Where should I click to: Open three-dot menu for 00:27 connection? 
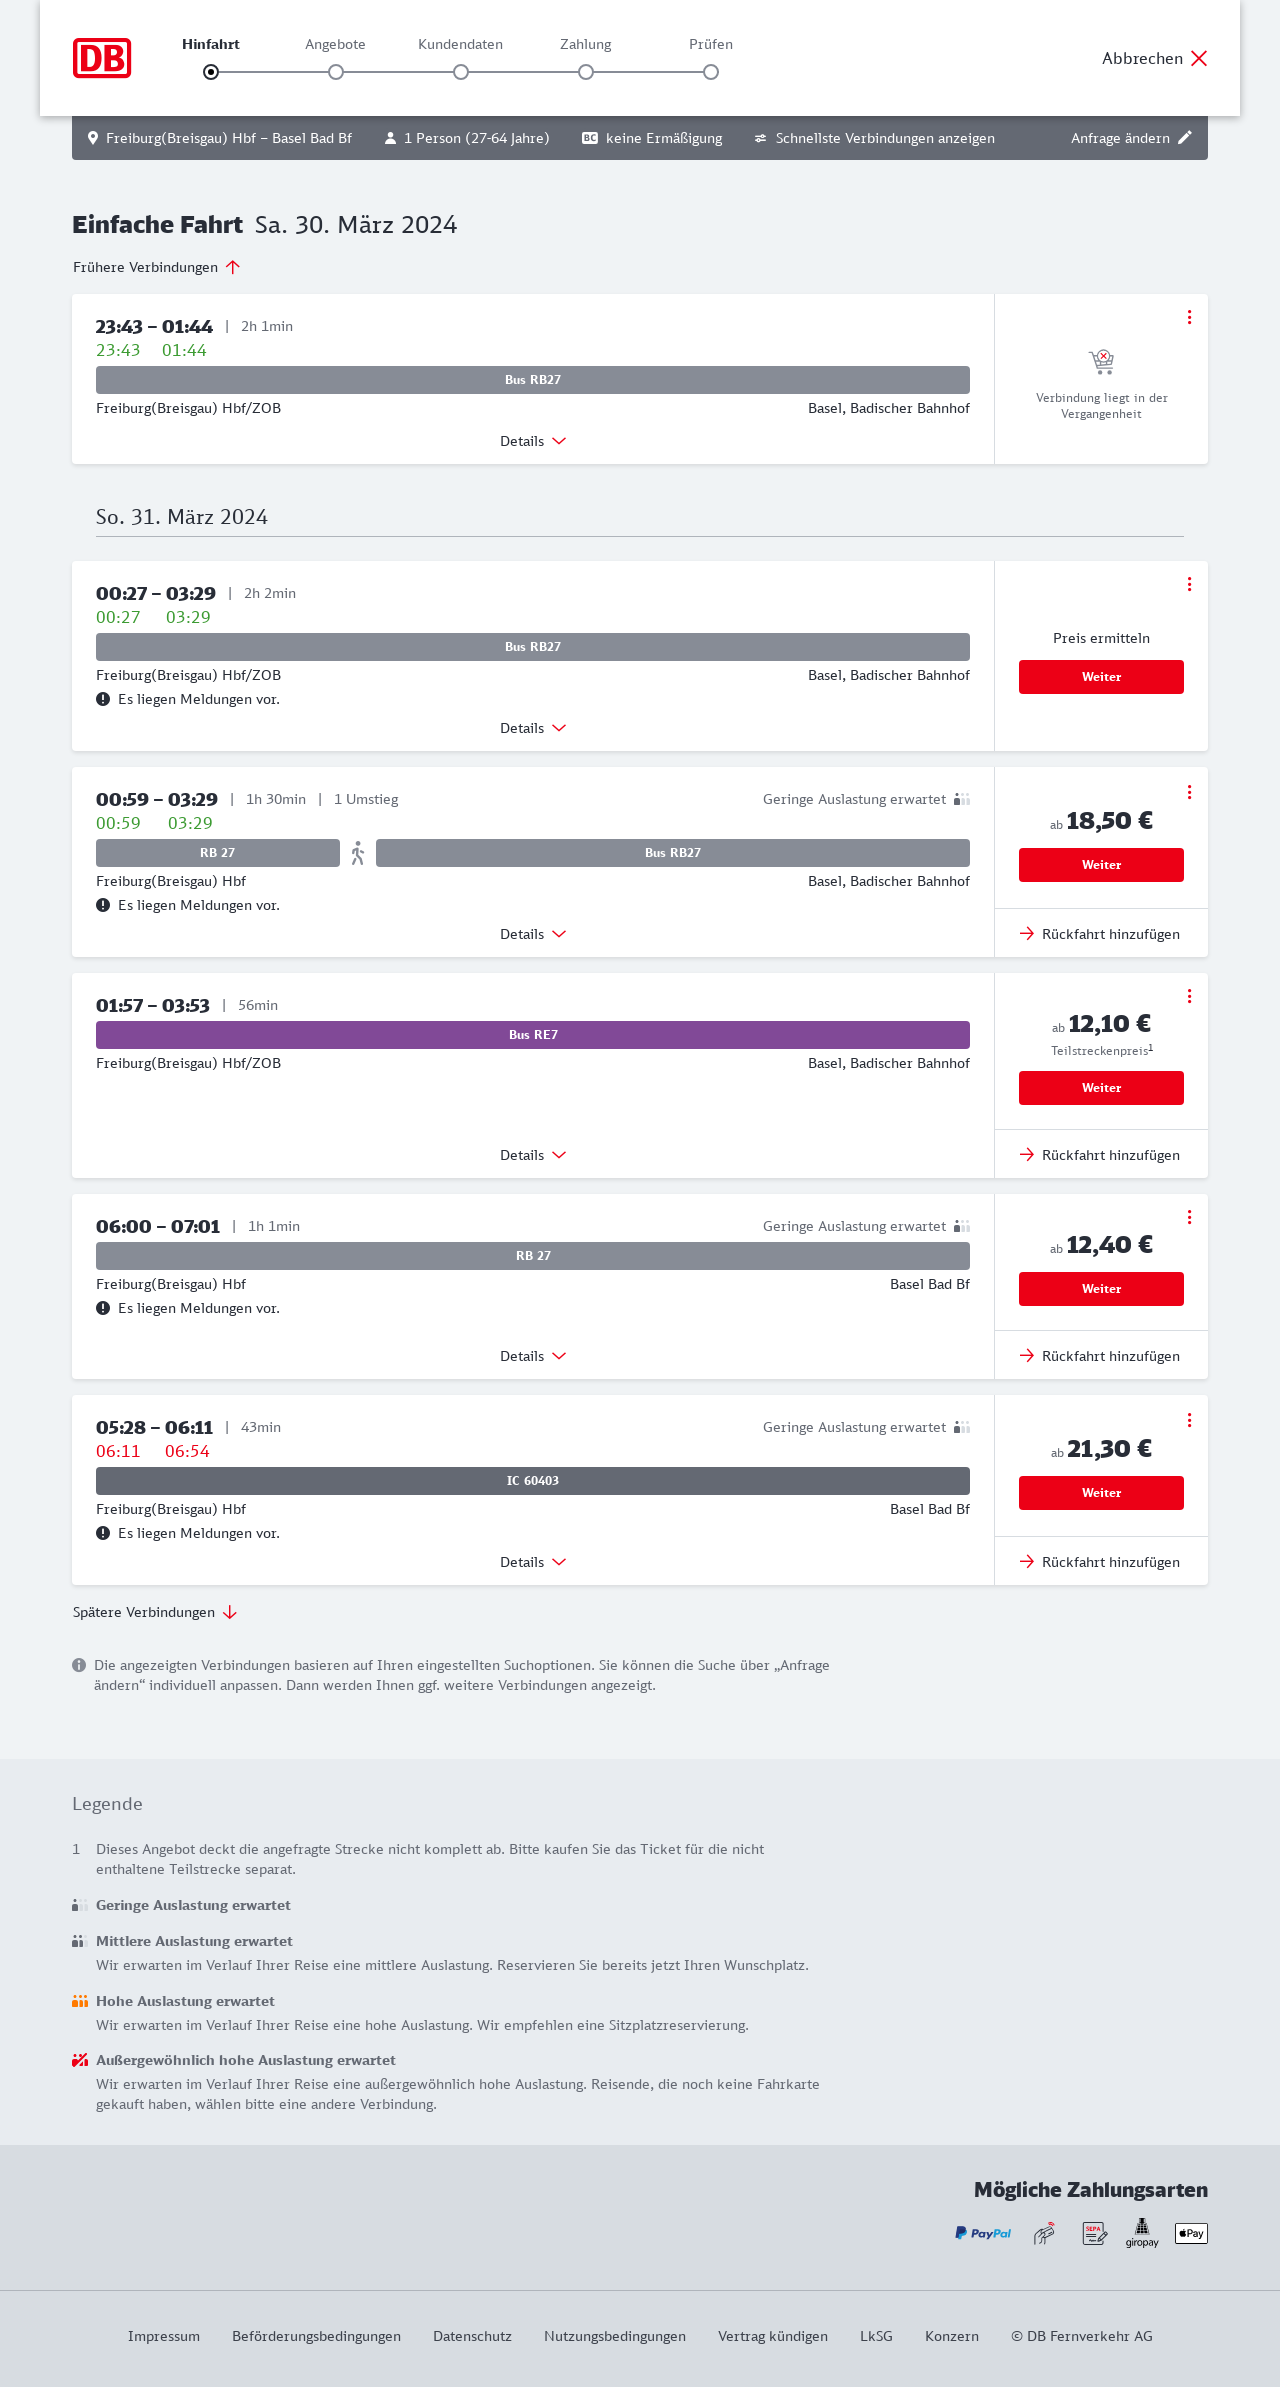(1189, 584)
